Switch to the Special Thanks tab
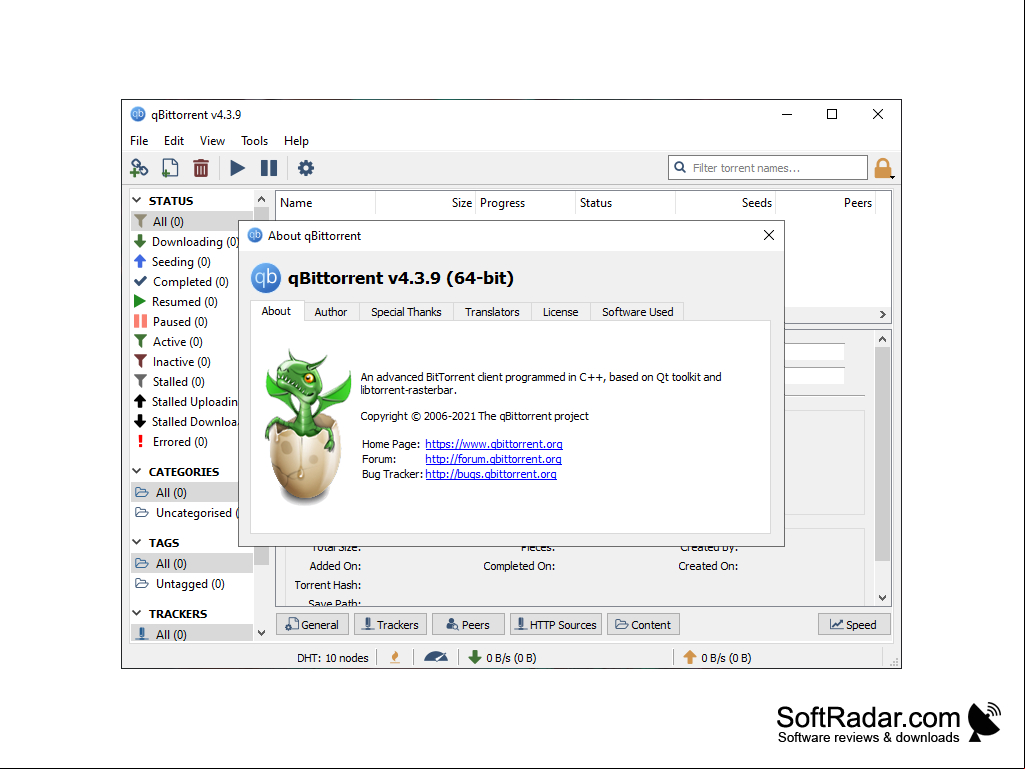Screen dimensions: 1025x769 pyautogui.click(x=406, y=312)
